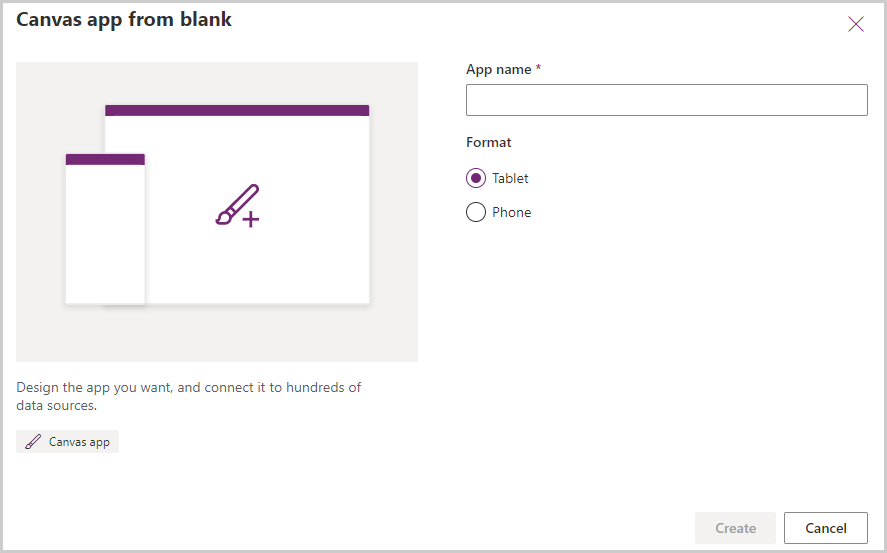Click the pencil icon beside Canvas app
This screenshot has height=553, width=887.
(x=34, y=442)
